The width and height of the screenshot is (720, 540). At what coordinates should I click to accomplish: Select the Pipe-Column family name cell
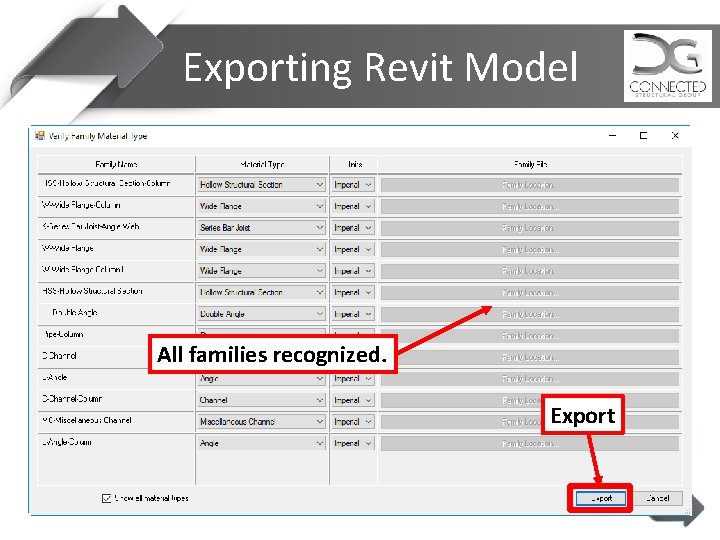[116, 334]
